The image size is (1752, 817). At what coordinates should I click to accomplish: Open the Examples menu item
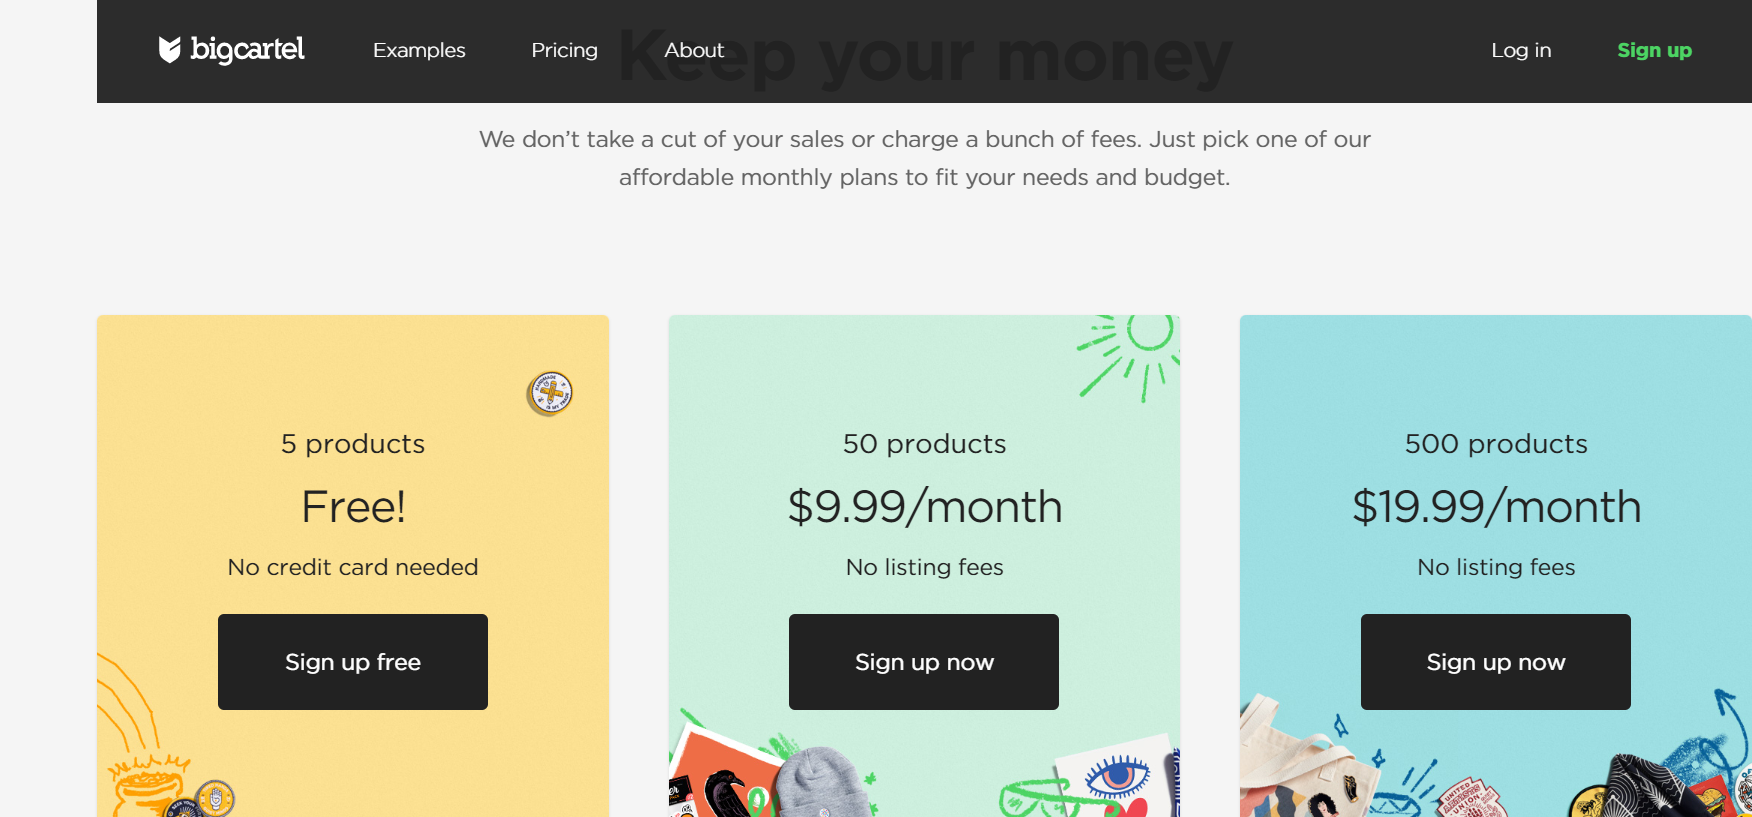(419, 50)
